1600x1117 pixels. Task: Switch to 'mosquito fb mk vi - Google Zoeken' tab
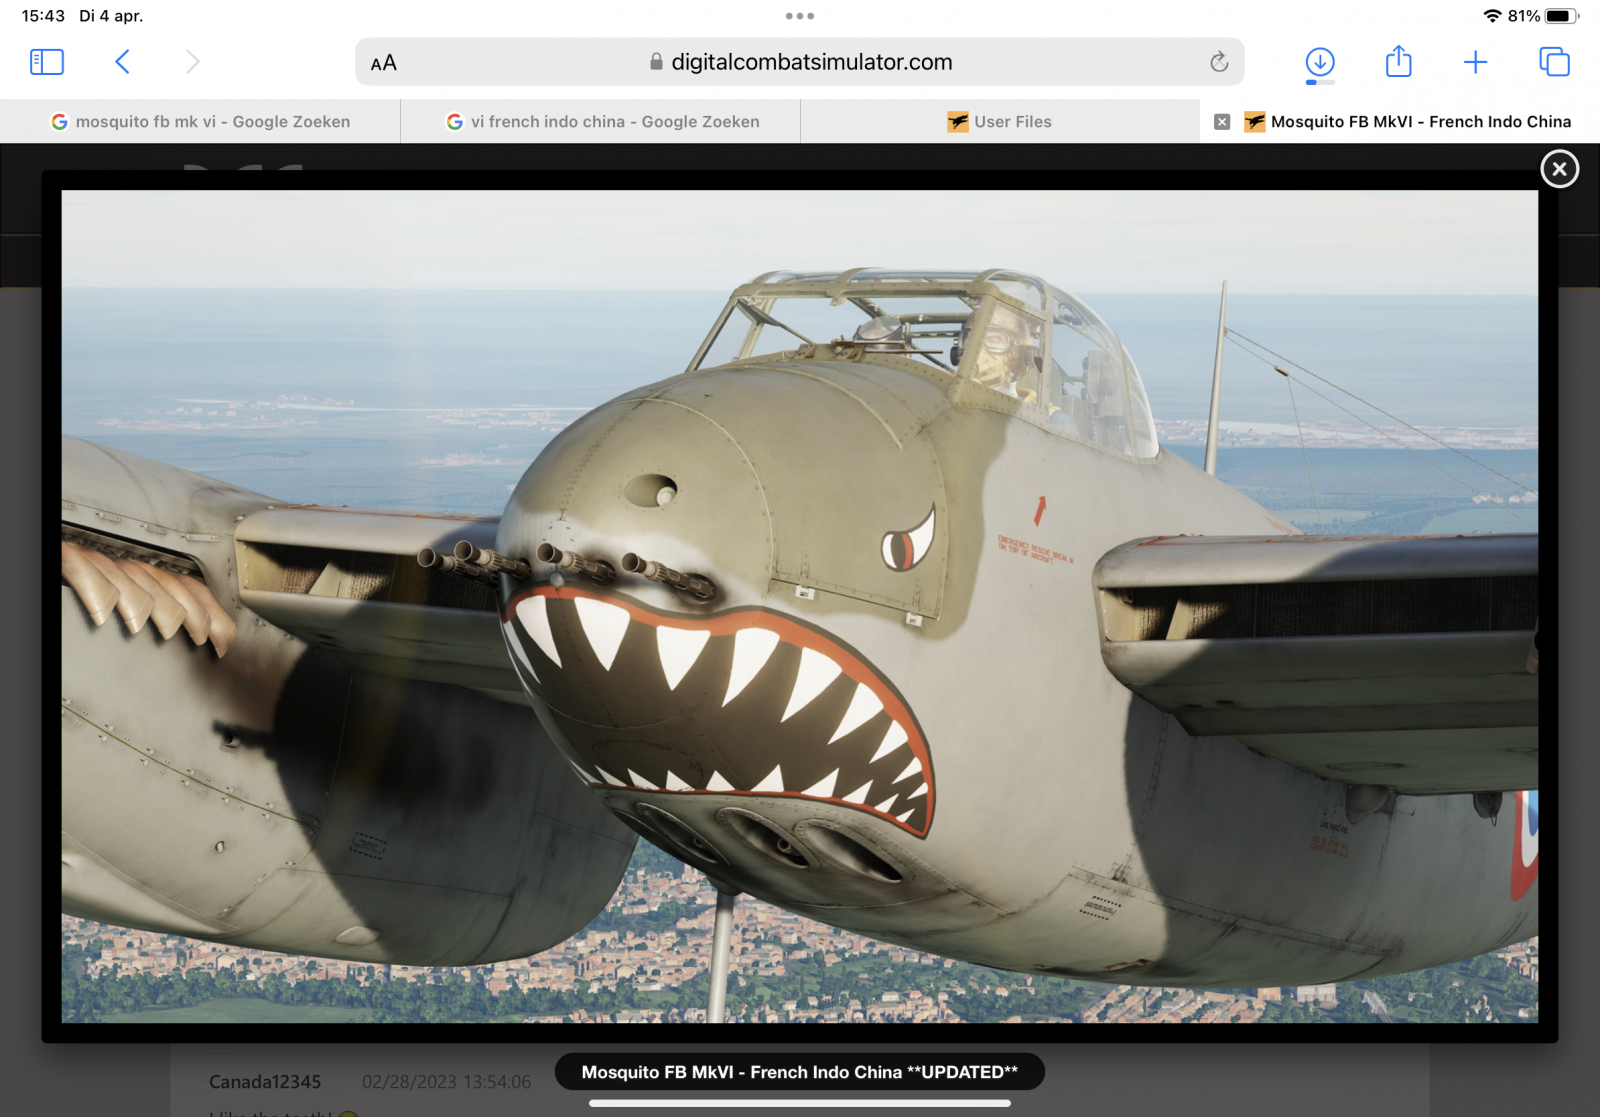coord(200,121)
